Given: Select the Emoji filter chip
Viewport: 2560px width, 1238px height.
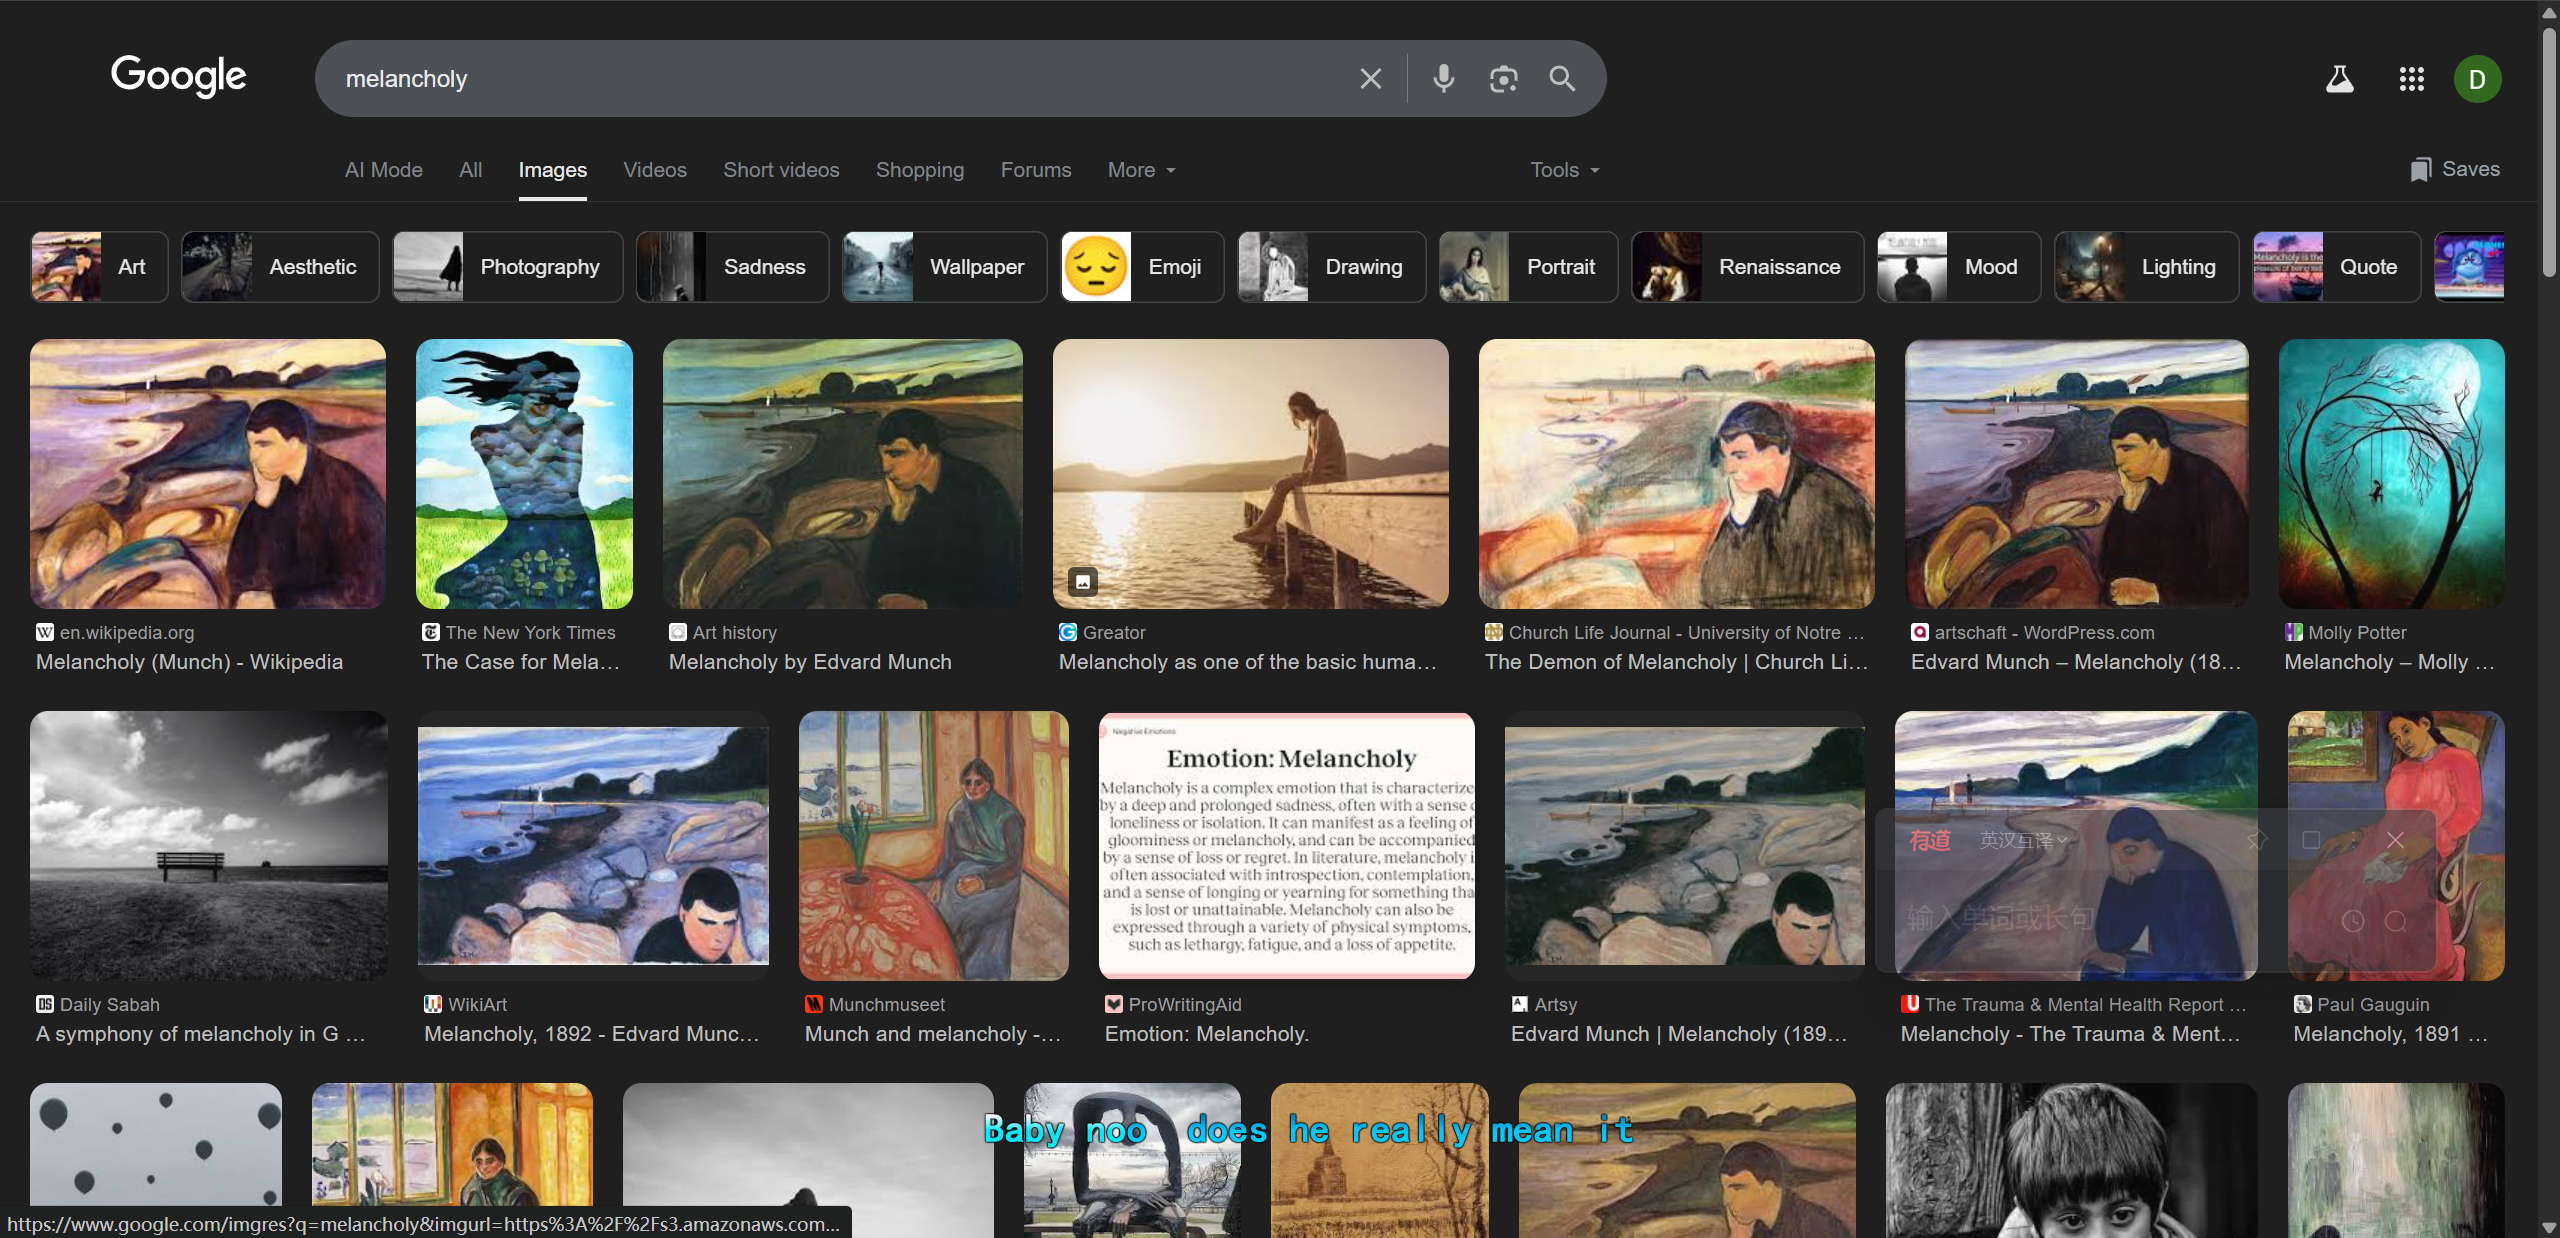Looking at the screenshot, I should [x=1142, y=267].
